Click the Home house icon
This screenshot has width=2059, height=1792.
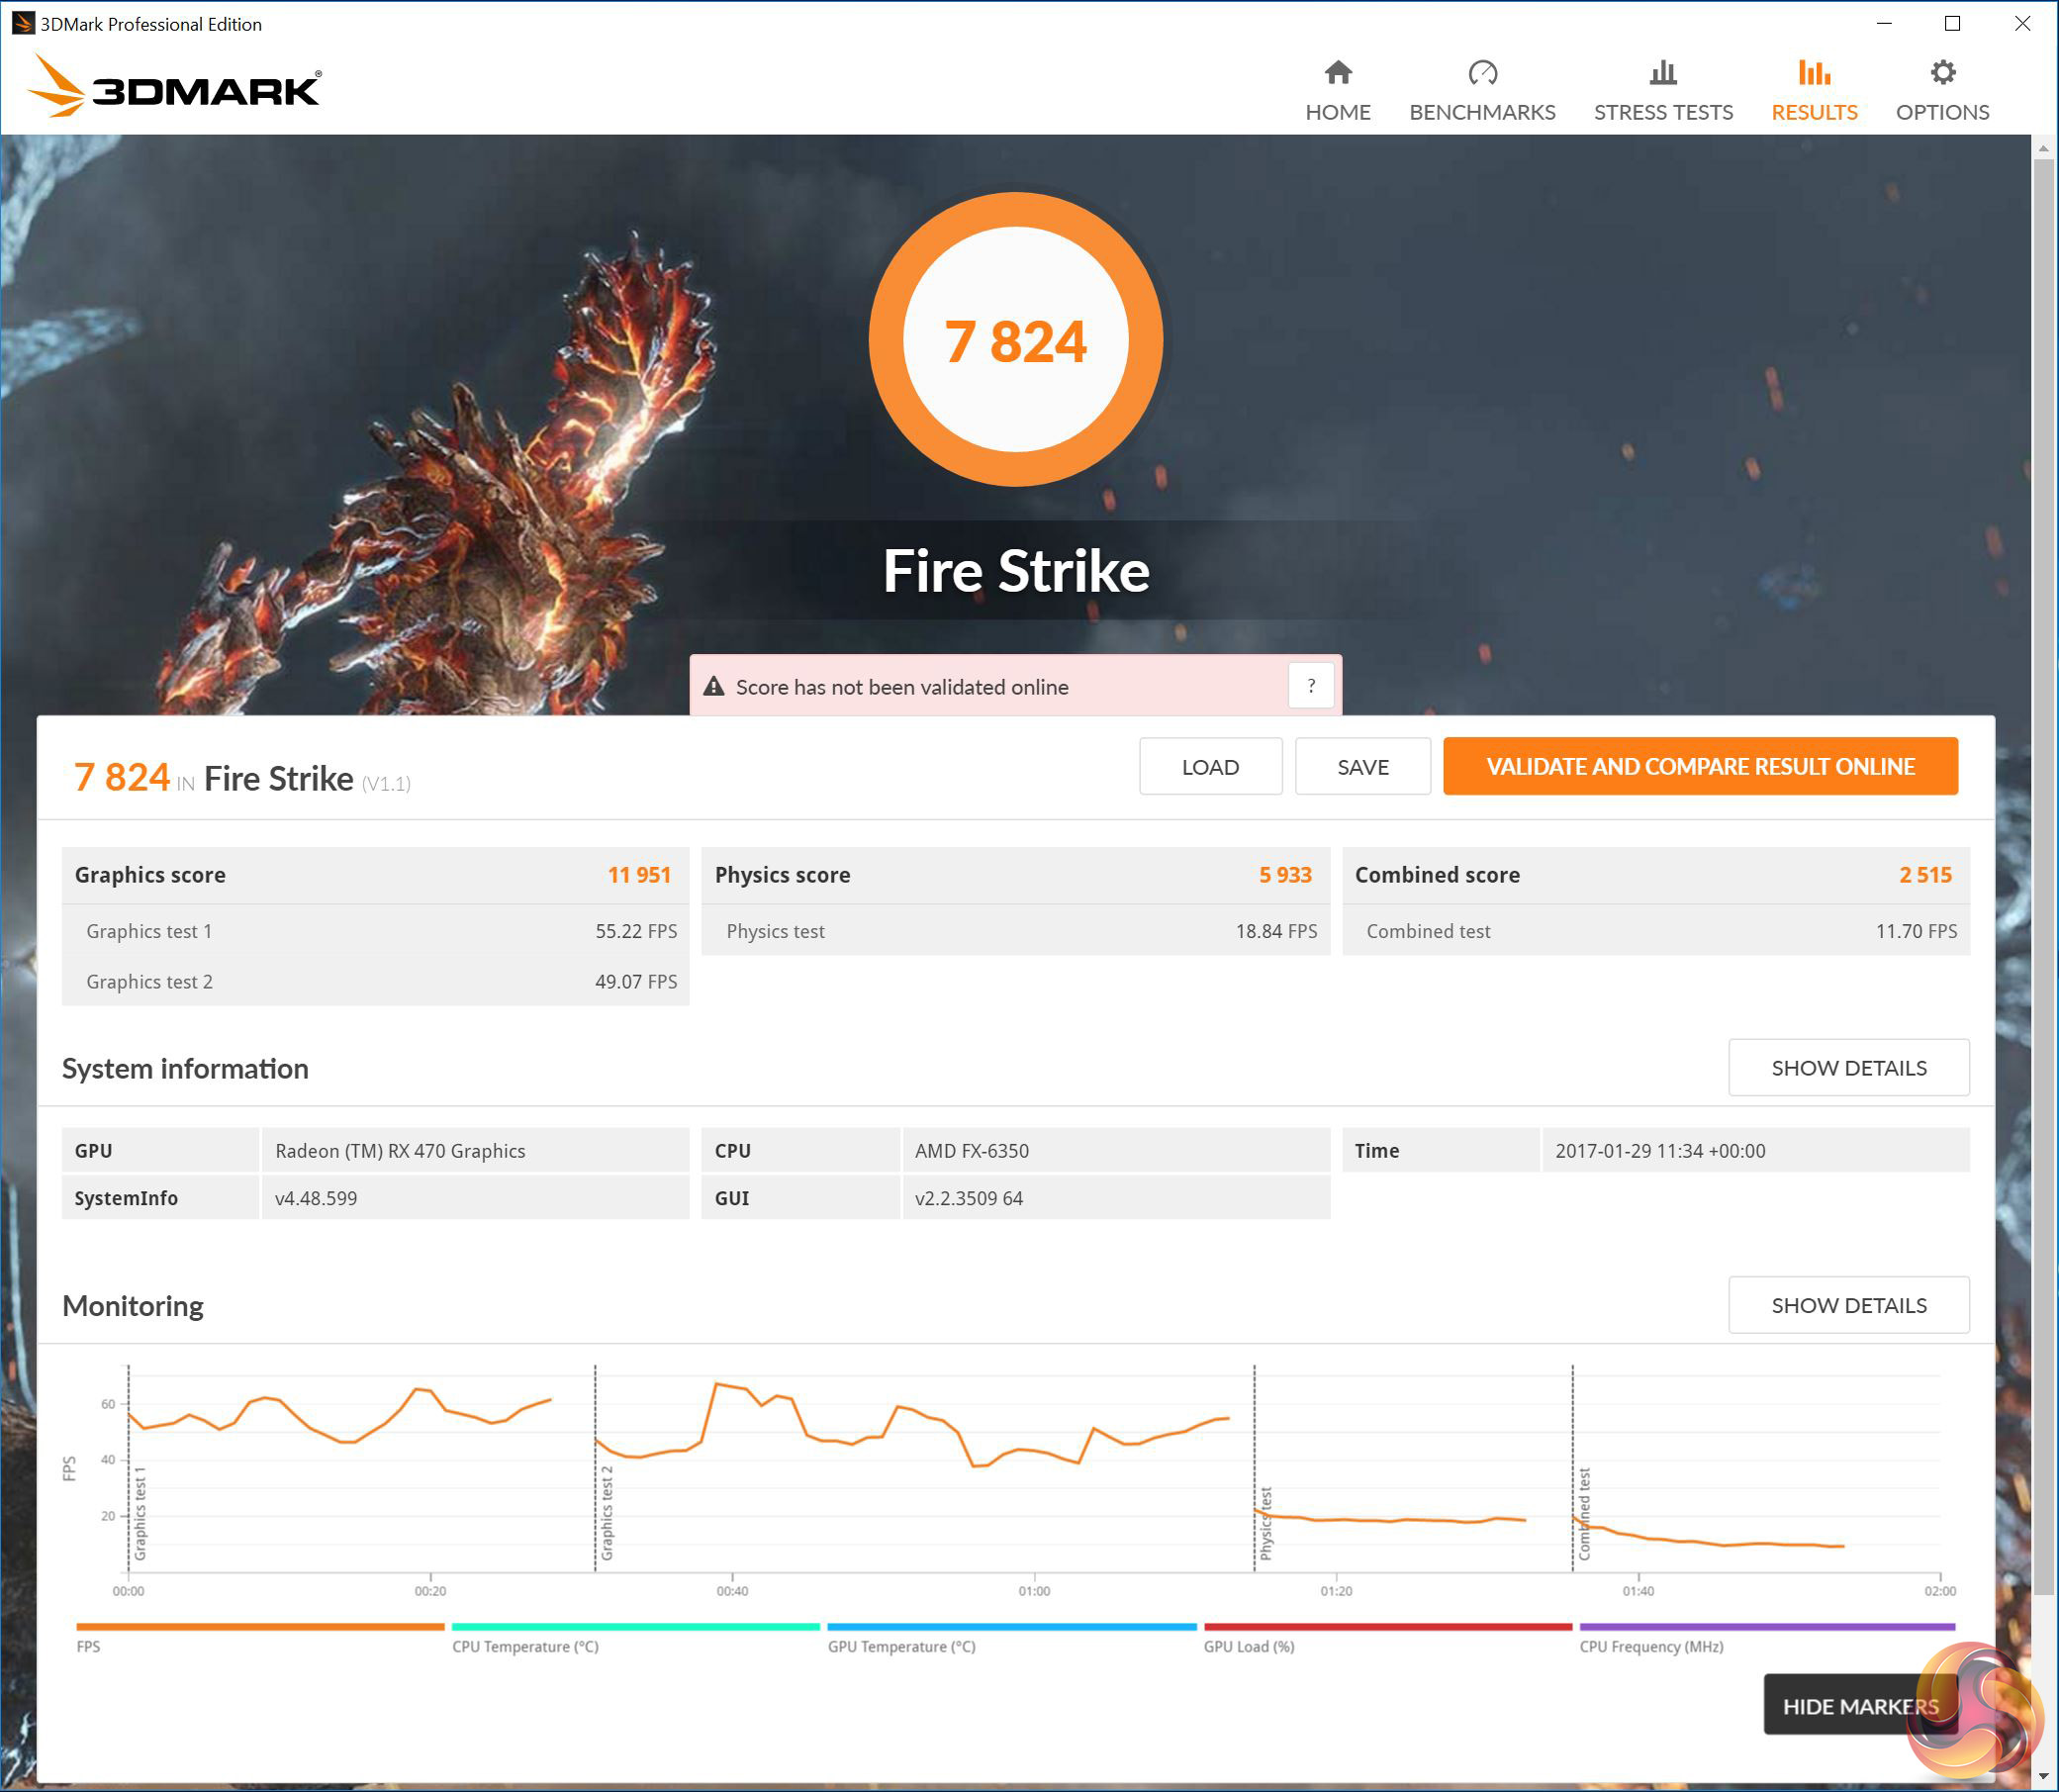tap(1337, 72)
